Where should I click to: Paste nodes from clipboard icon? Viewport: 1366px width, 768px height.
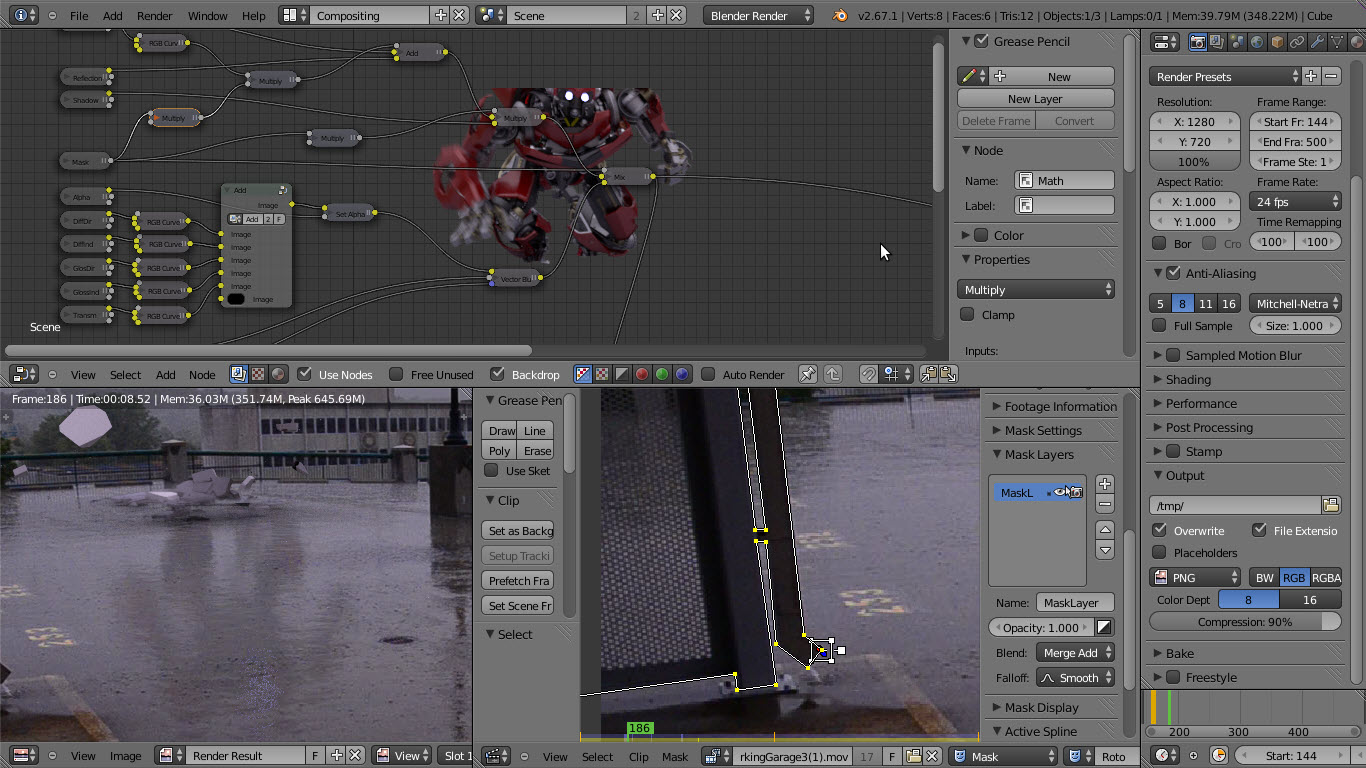(x=947, y=374)
